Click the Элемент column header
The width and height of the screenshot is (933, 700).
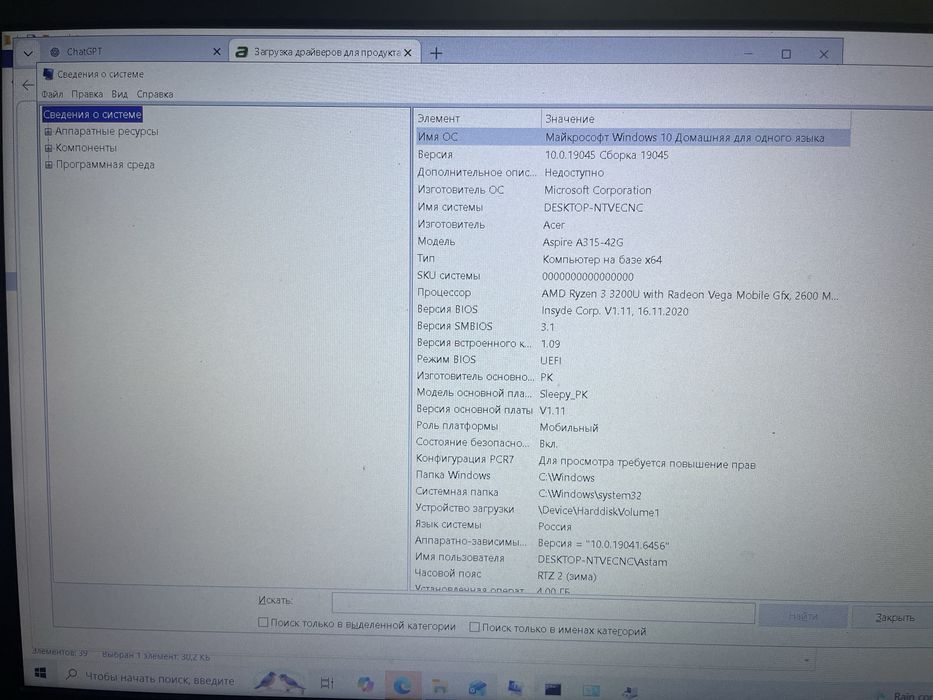(477, 118)
